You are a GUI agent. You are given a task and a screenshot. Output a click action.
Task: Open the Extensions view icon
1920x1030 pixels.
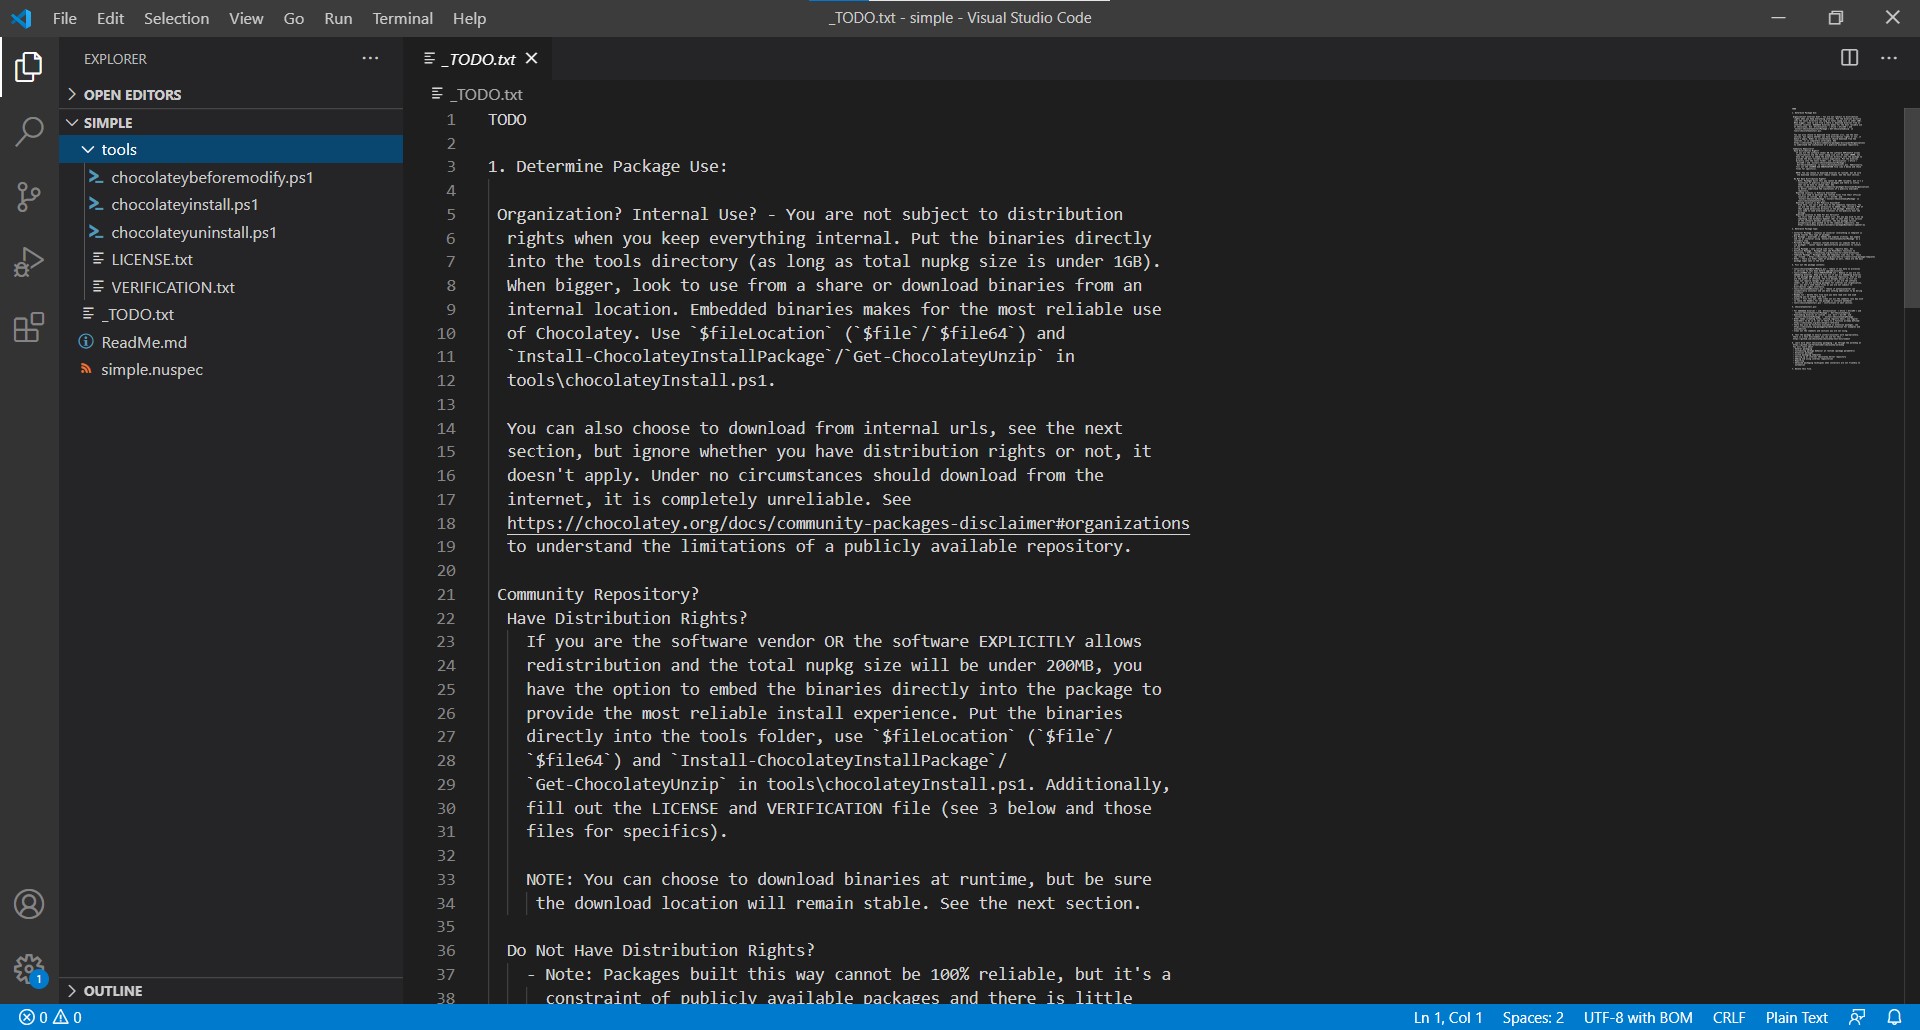[x=29, y=327]
